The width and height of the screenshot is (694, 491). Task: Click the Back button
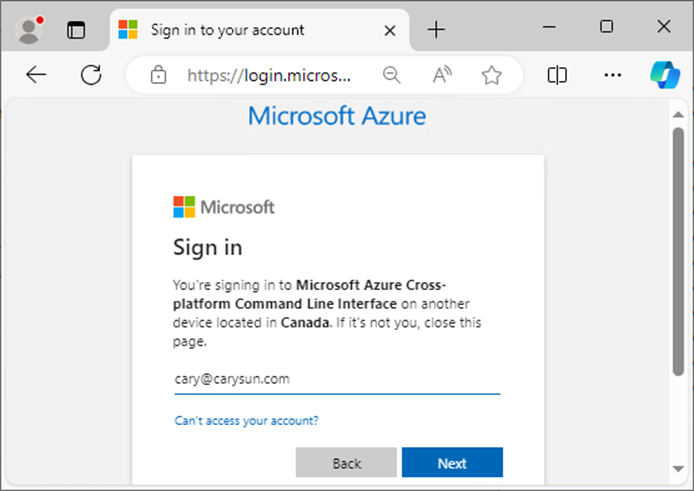[x=346, y=463]
